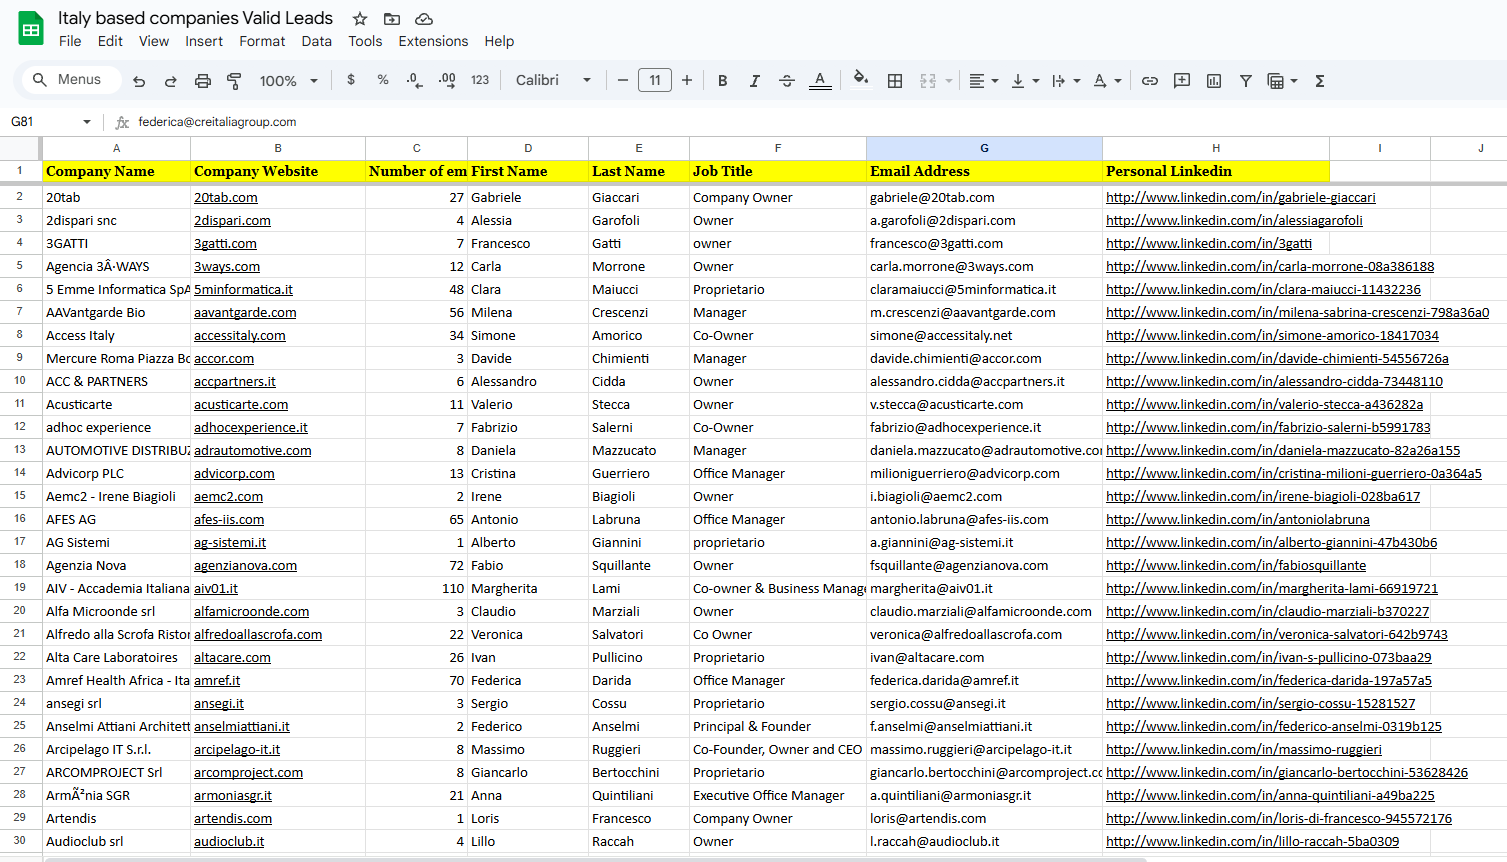This screenshot has width=1507, height=862.
Task: Open the Insert menu
Action: click(x=204, y=41)
